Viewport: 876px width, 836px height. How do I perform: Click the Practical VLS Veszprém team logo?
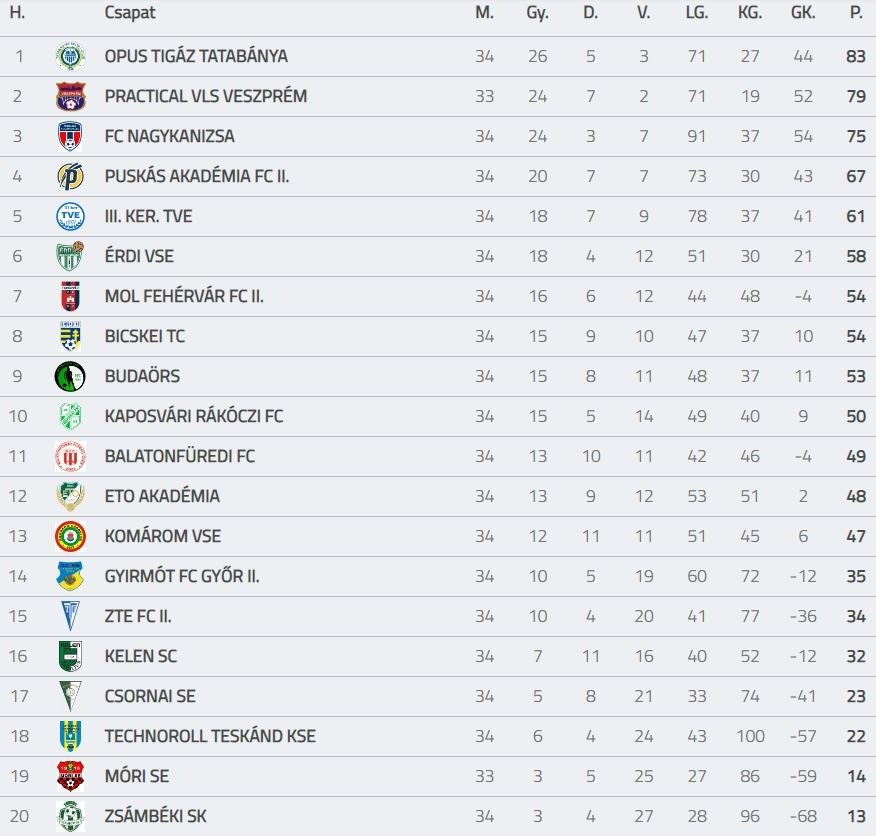(x=70, y=96)
